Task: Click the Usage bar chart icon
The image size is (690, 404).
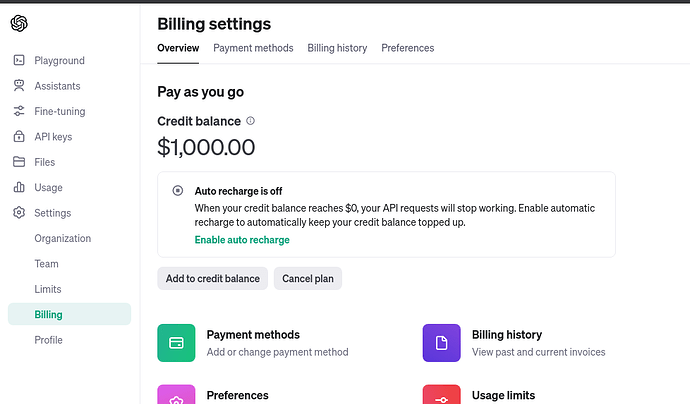Action: [19, 187]
